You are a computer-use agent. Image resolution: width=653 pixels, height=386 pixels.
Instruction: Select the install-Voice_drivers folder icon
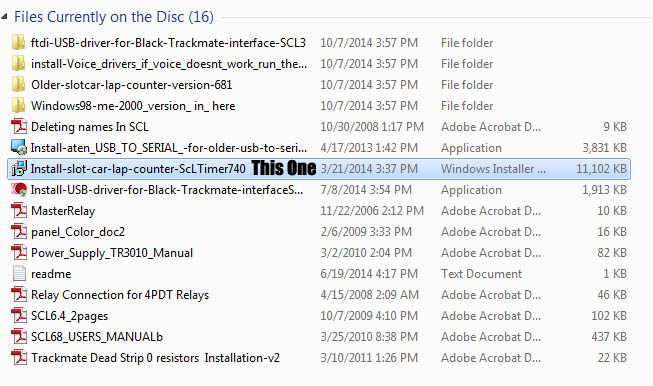pyautogui.click(x=18, y=63)
